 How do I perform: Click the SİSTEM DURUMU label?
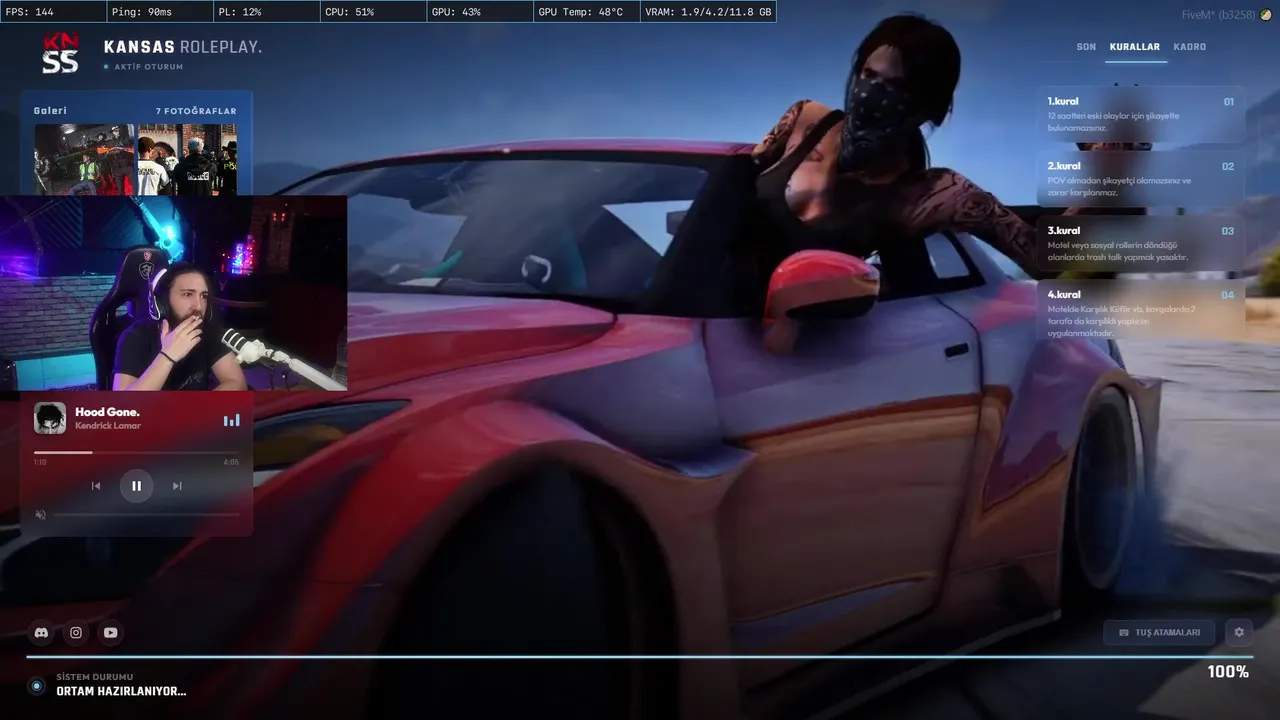click(95, 677)
